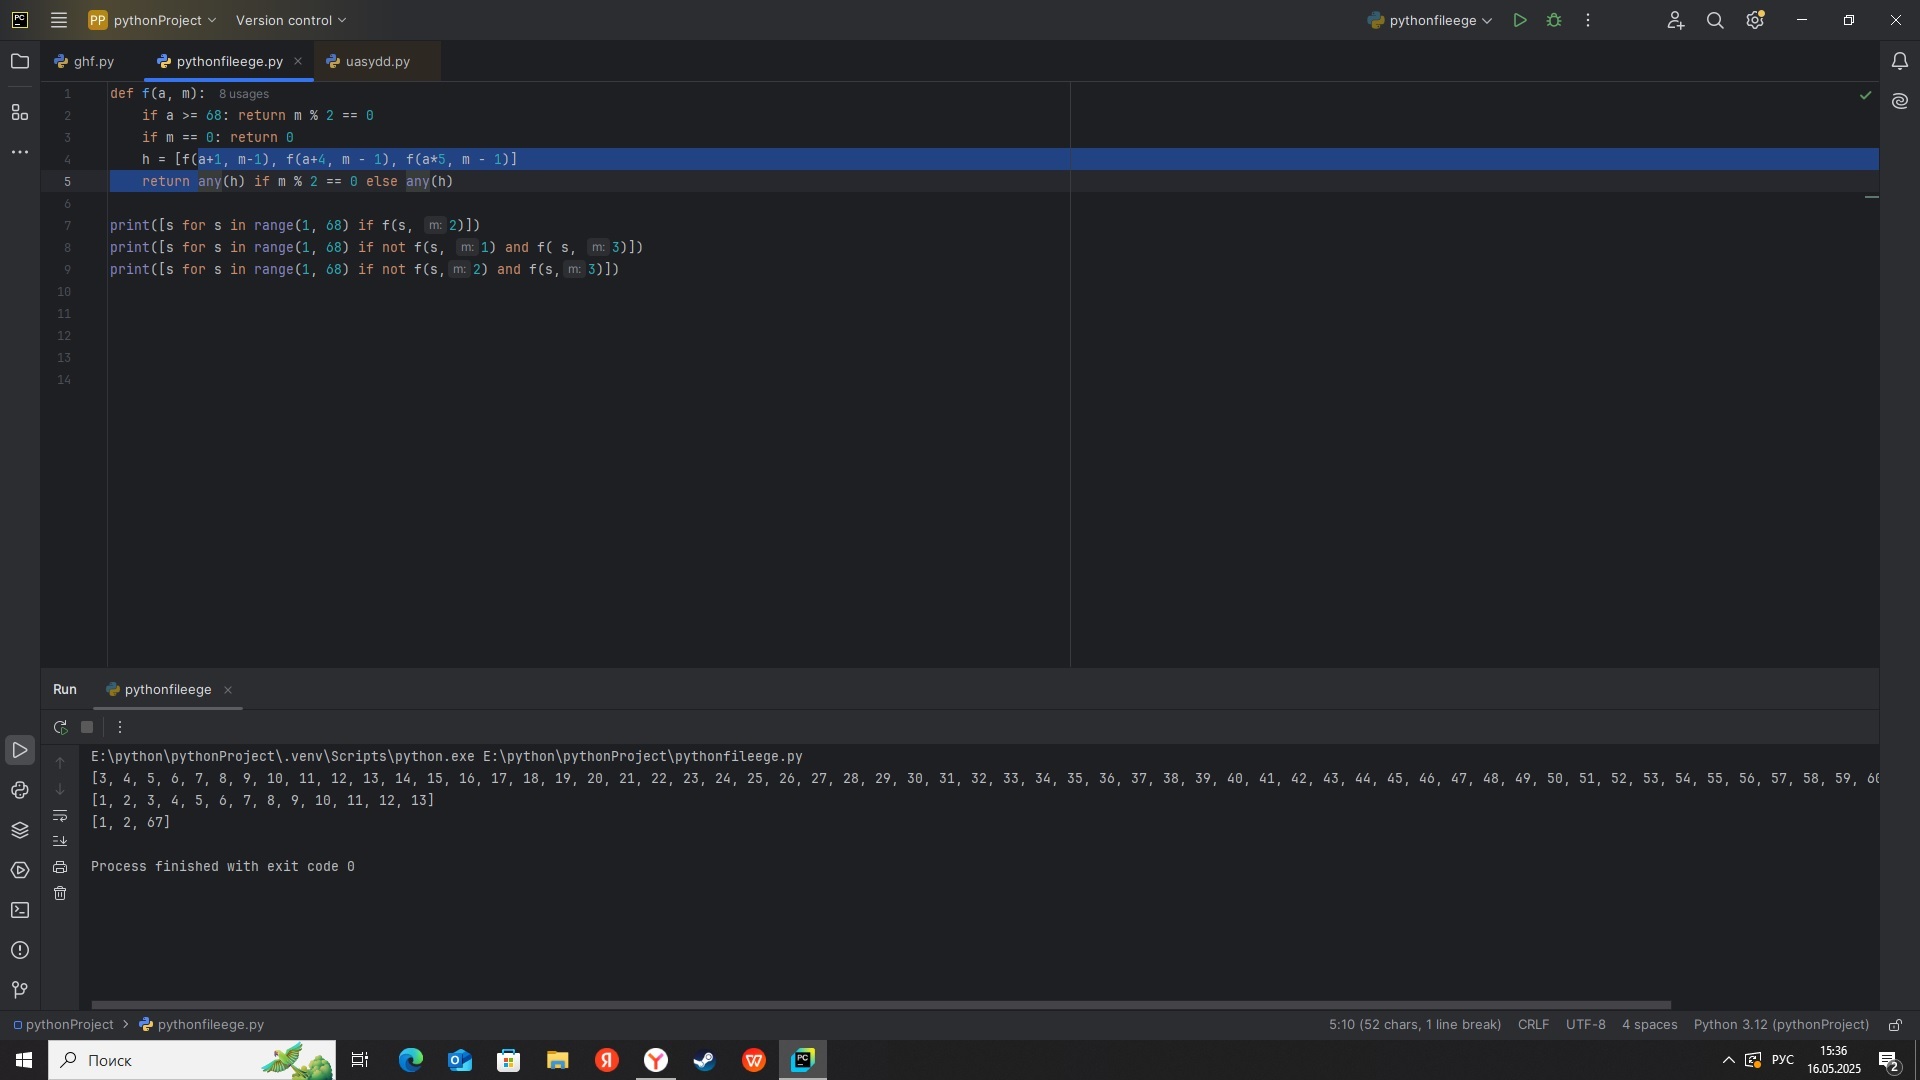Expand the pythonProject project dropdown
This screenshot has width=1920, height=1080.
point(152,20)
